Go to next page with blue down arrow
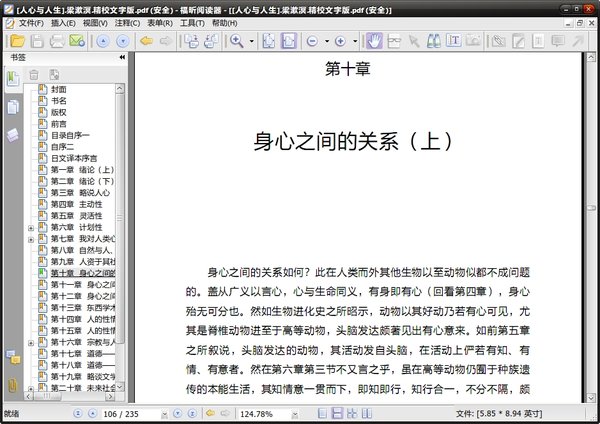Image resolution: width=600 pixels, height=424 pixels. click(x=123, y=41)
